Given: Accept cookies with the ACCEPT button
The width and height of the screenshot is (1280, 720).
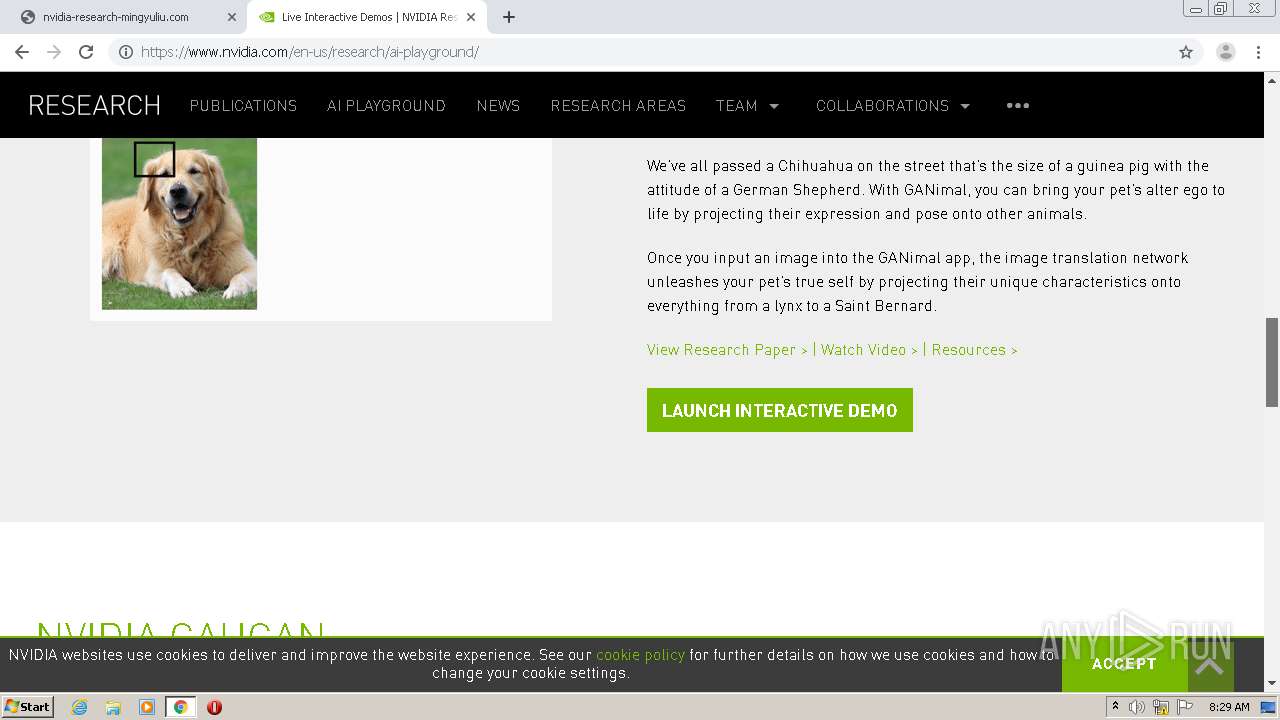Looking at the screenshot, I should pos(1124,664).
